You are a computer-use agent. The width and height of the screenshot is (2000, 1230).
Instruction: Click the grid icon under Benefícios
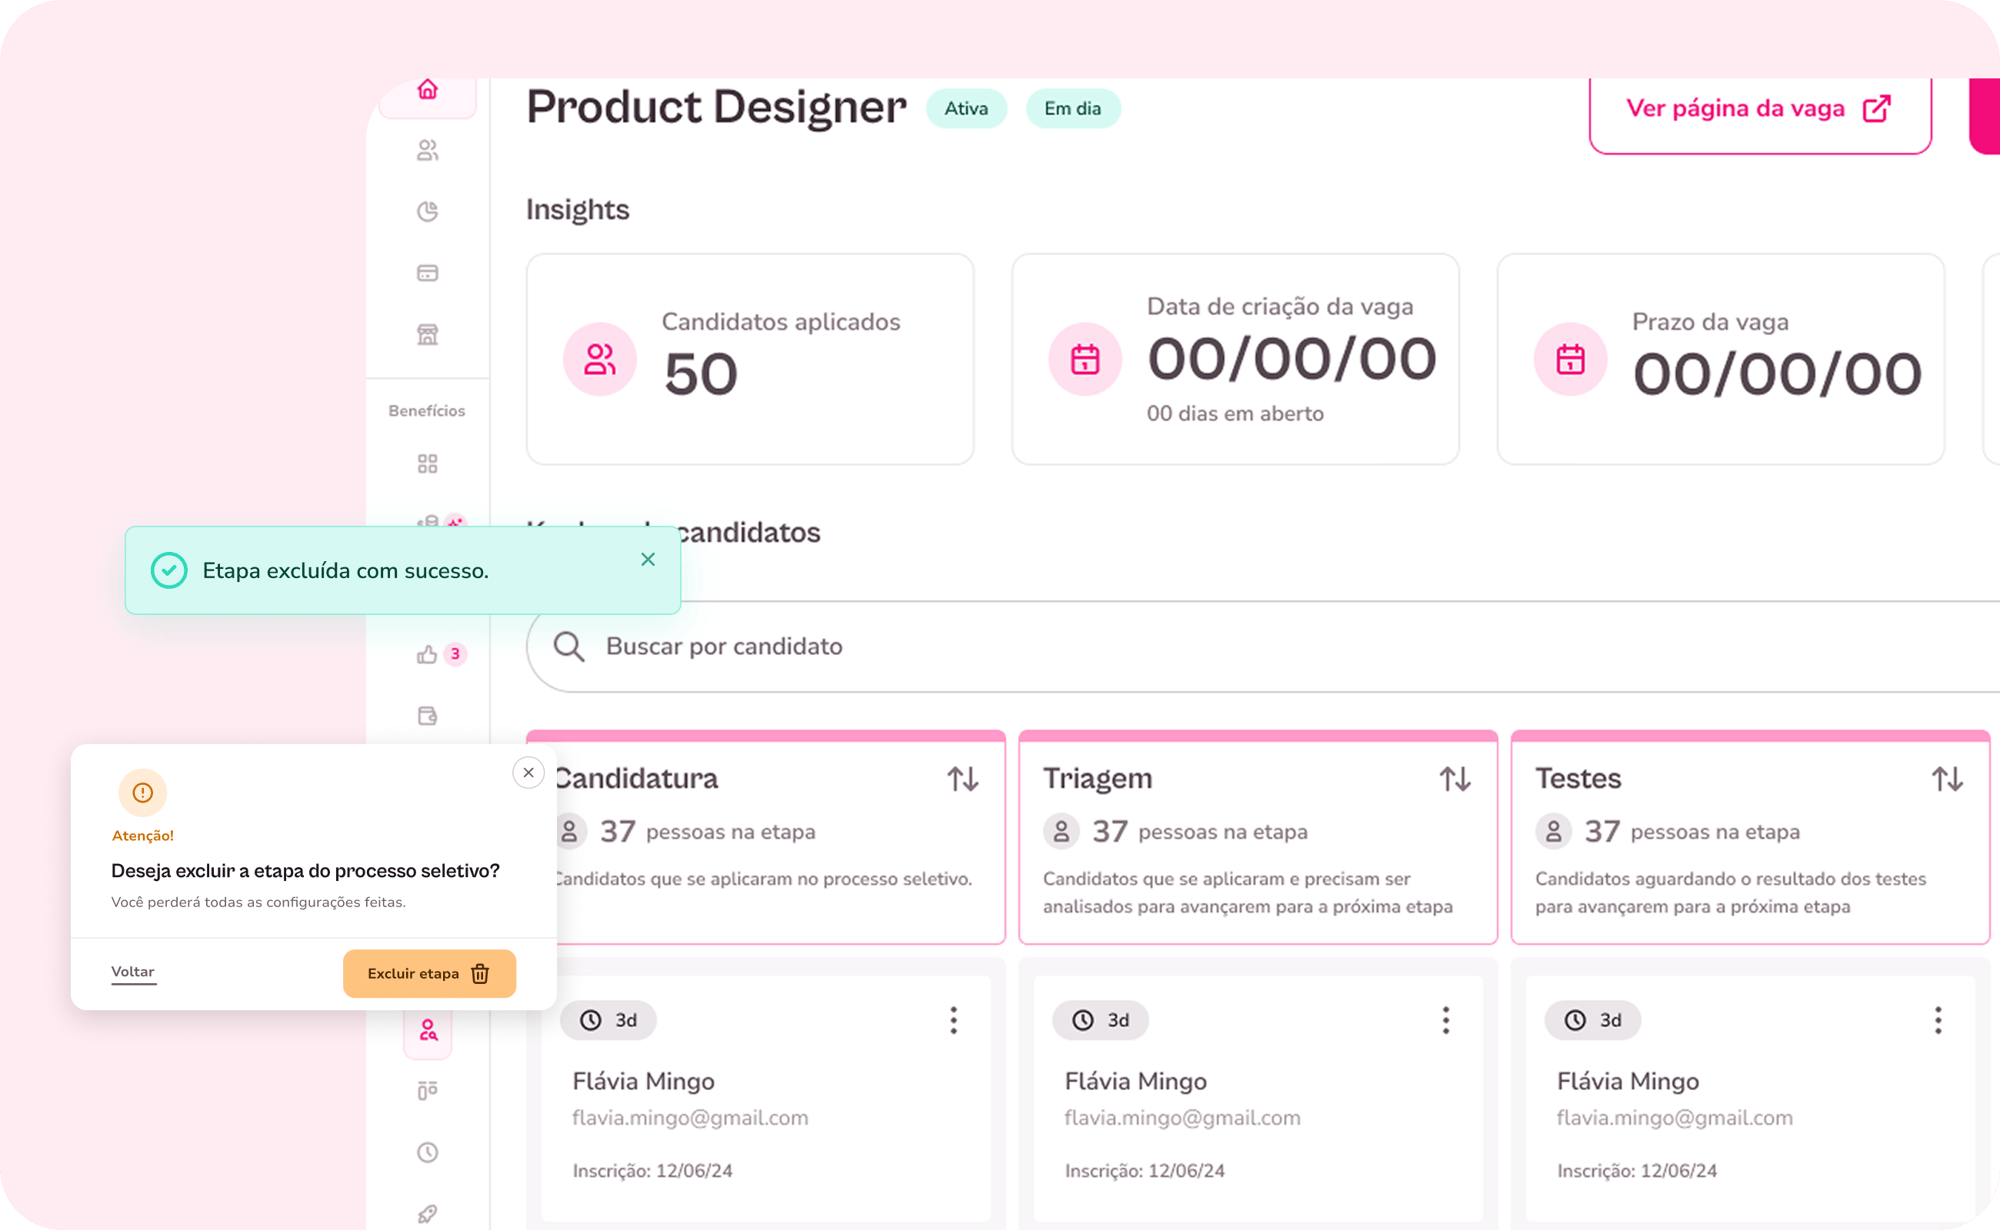(x=427, y=464)
